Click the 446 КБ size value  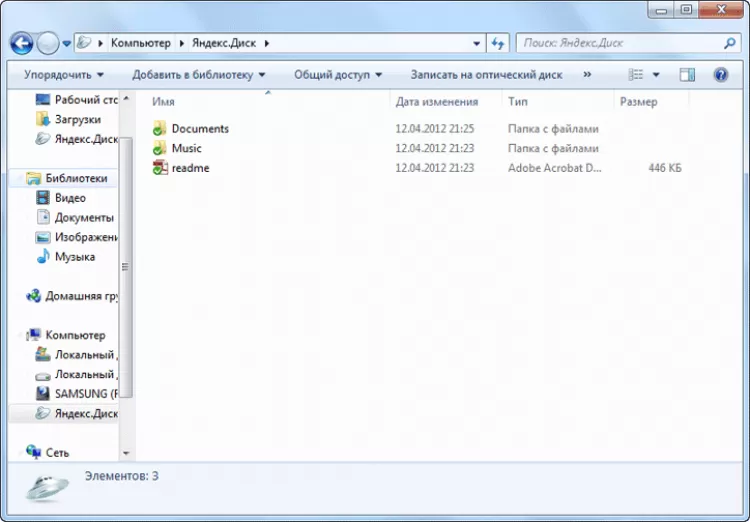pyautogui.click(x=664, y=168)
